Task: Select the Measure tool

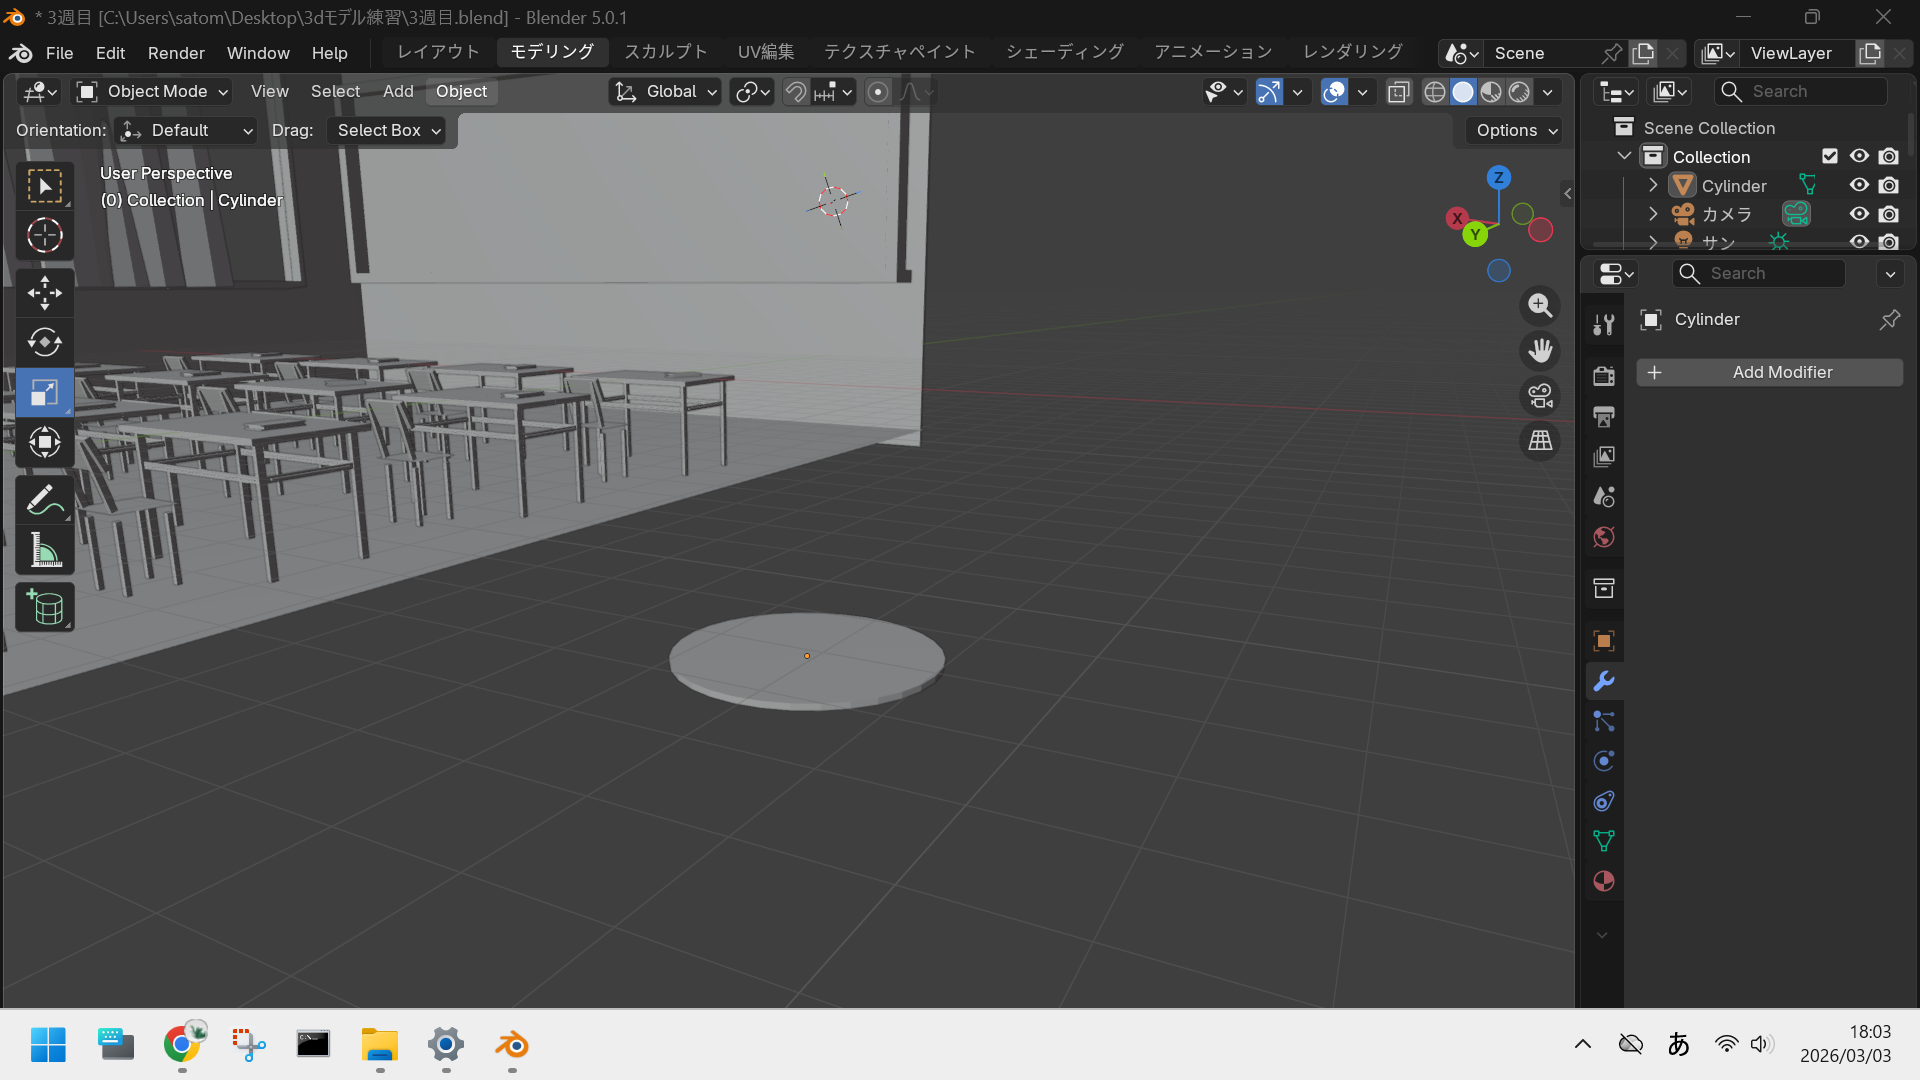Action: point(44,550)
